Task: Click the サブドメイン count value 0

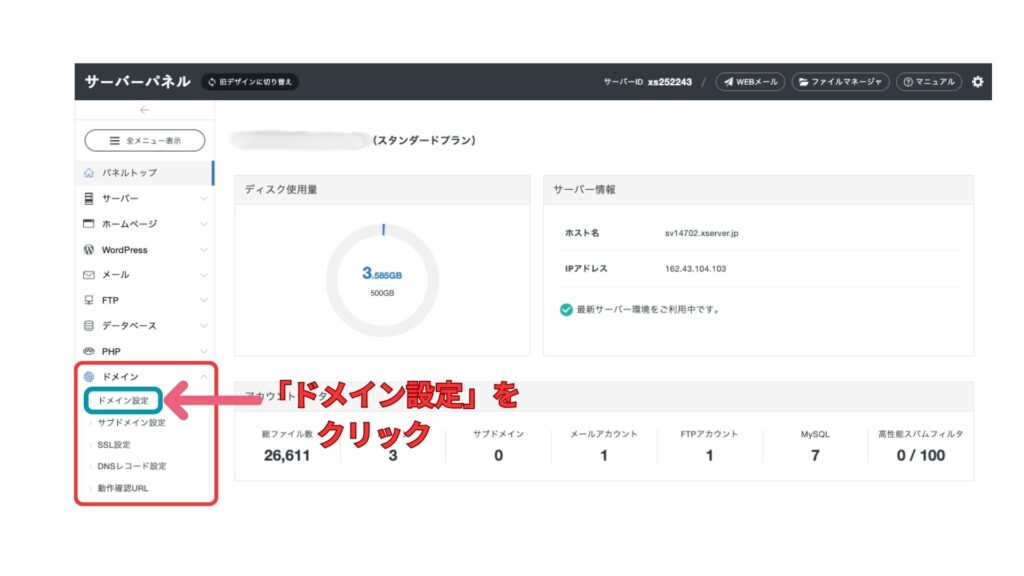Action: click(x=498, y=455)
